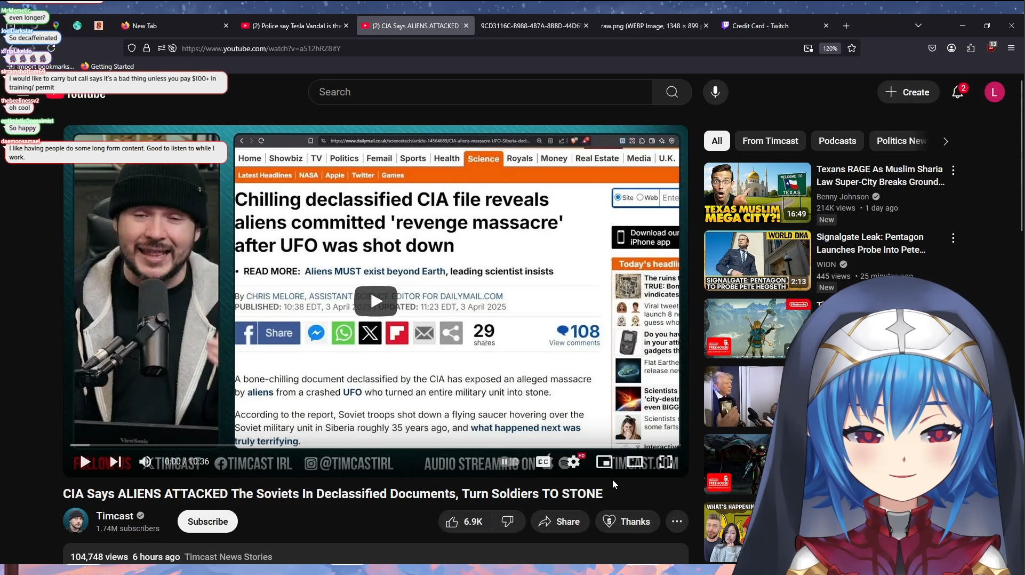Like the video with thumbs up
The image size is (1025, 575).
click(464, 521)
